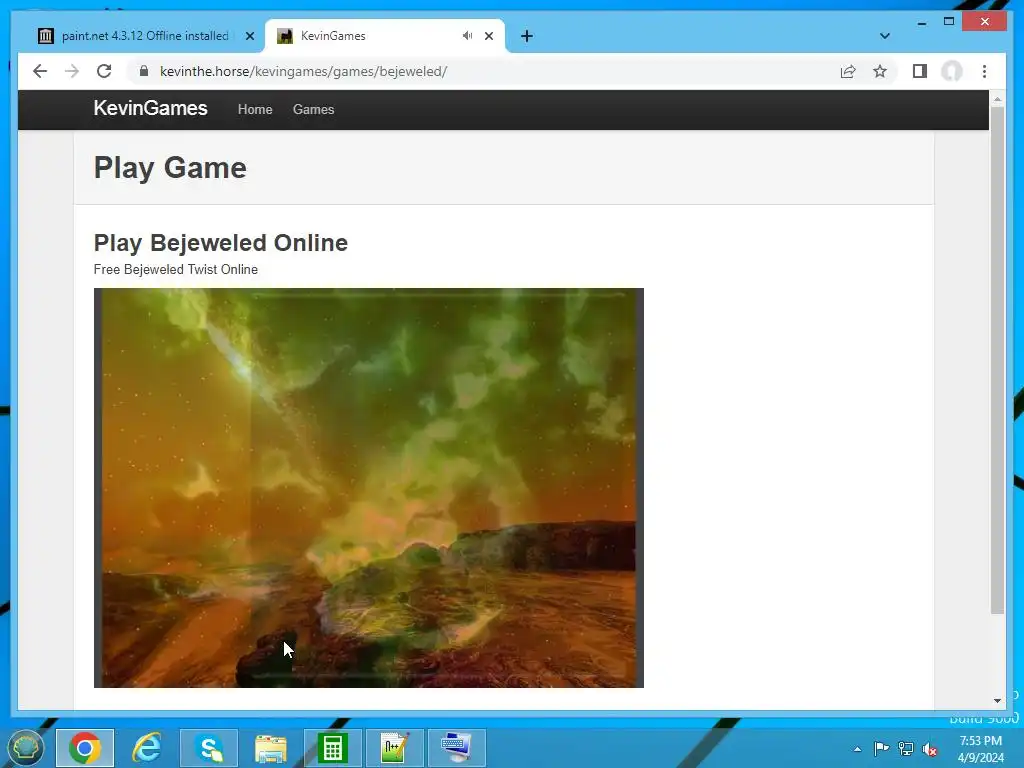This screenshot has width=1024, height=768.
Task: Switch to the paint.net 4.3.12 tab
Action: (145, 36)
